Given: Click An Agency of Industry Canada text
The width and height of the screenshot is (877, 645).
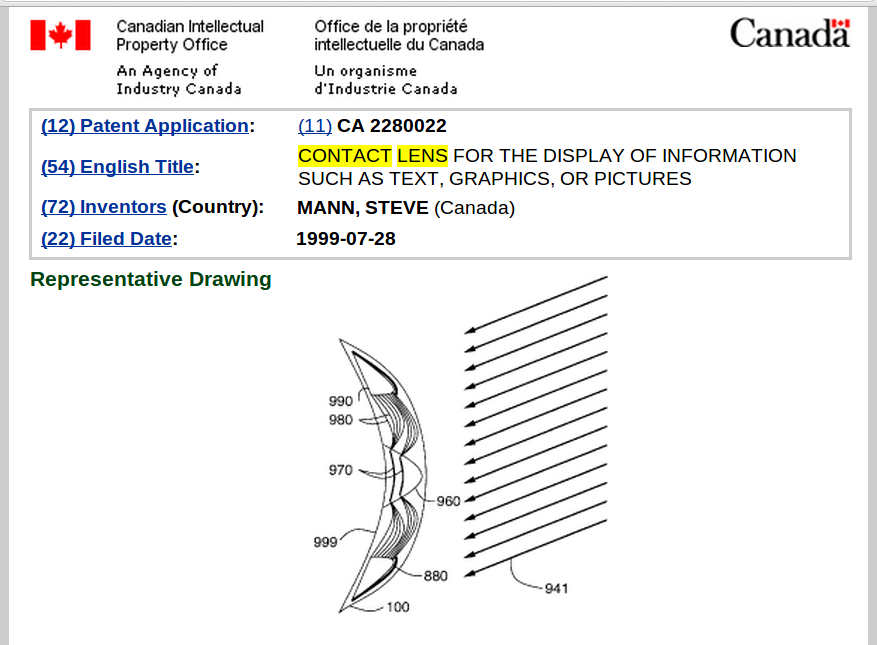Looking at the screenshot, I should coord(179,79).
